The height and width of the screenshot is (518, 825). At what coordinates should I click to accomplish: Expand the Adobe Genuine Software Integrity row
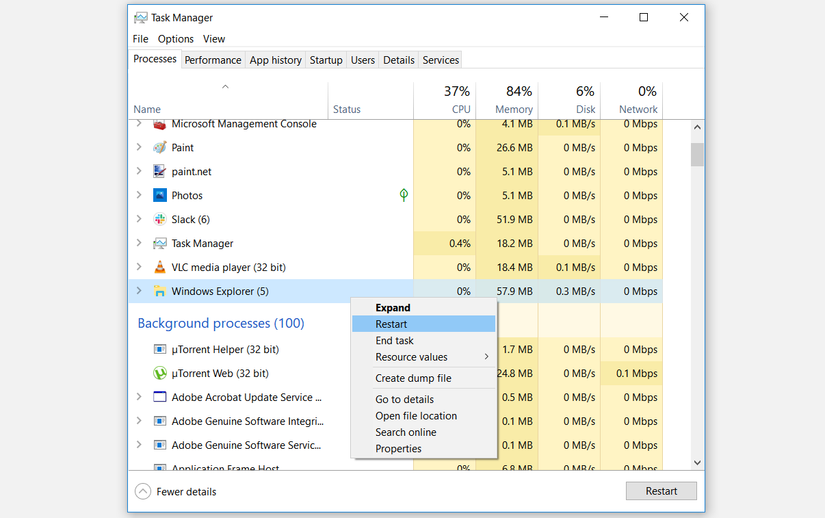pyautogui.click(x=139, y=421)
